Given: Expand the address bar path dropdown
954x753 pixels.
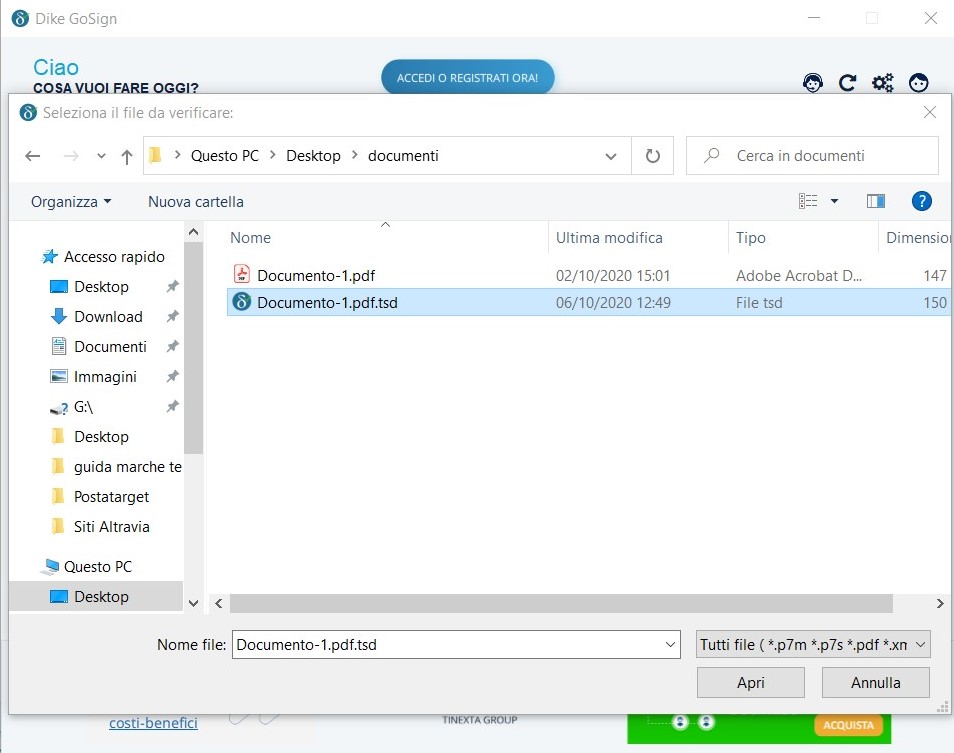Looking at the screenshot, I should (611, 156).
